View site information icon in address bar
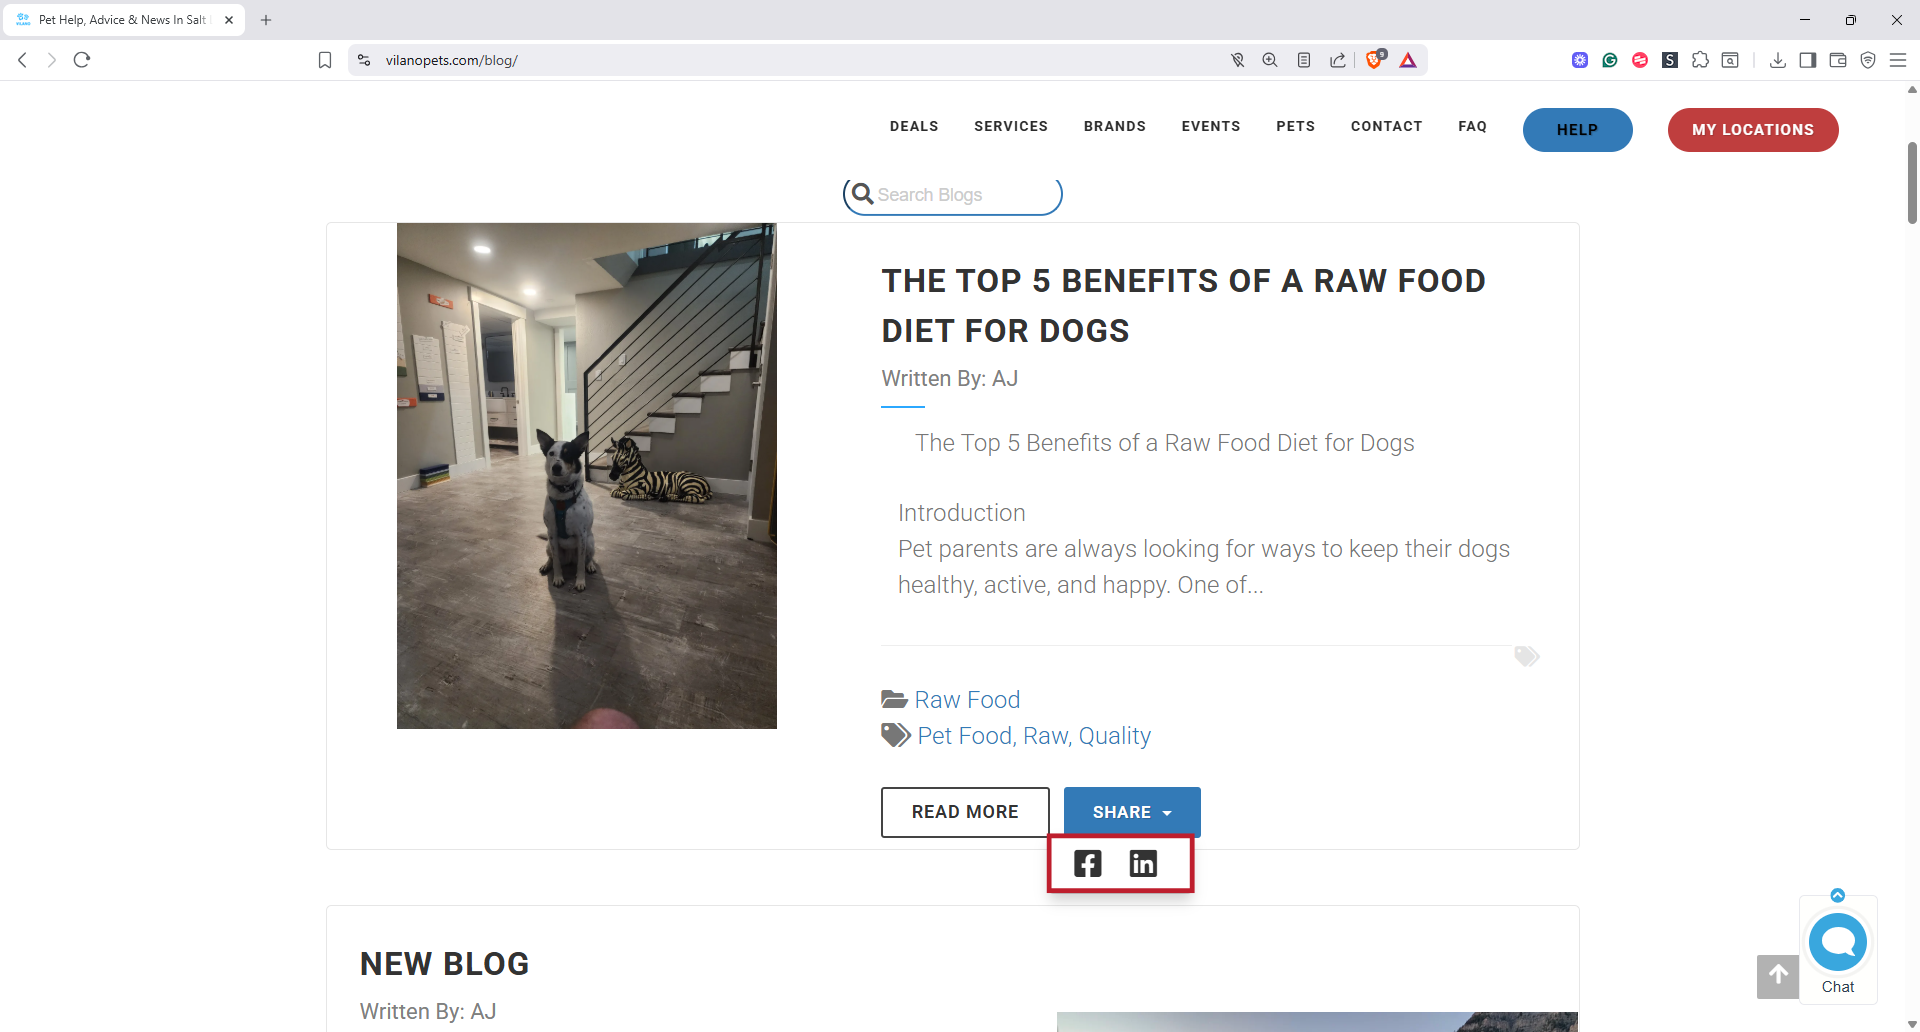The width and height of the screenshot is (1920, 1032). (365, 60)
